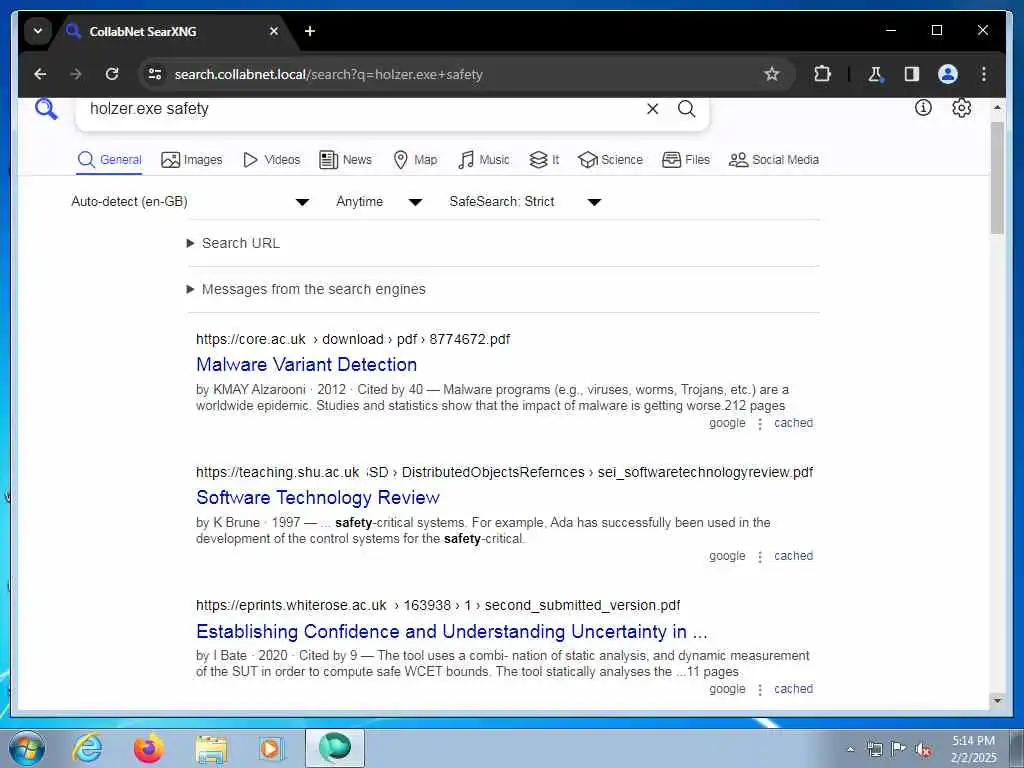Reload the search results page
This screenshot has width=1024, height=768.
[x=112, y=74]
